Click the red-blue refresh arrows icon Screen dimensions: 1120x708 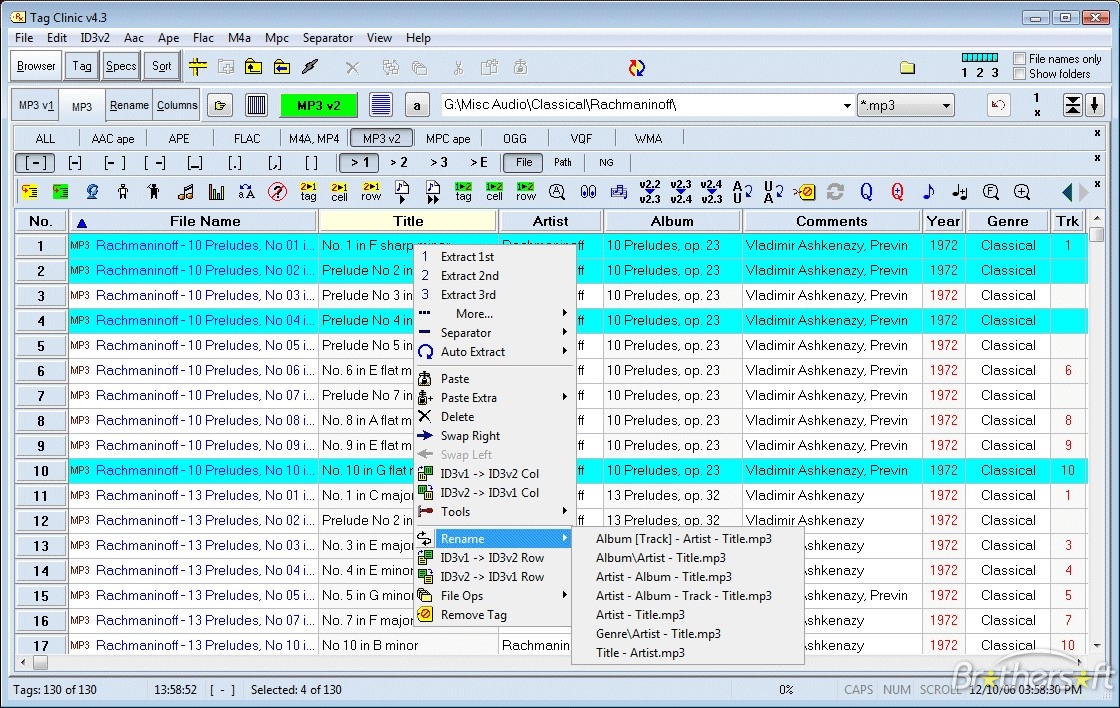coord(636,67)
